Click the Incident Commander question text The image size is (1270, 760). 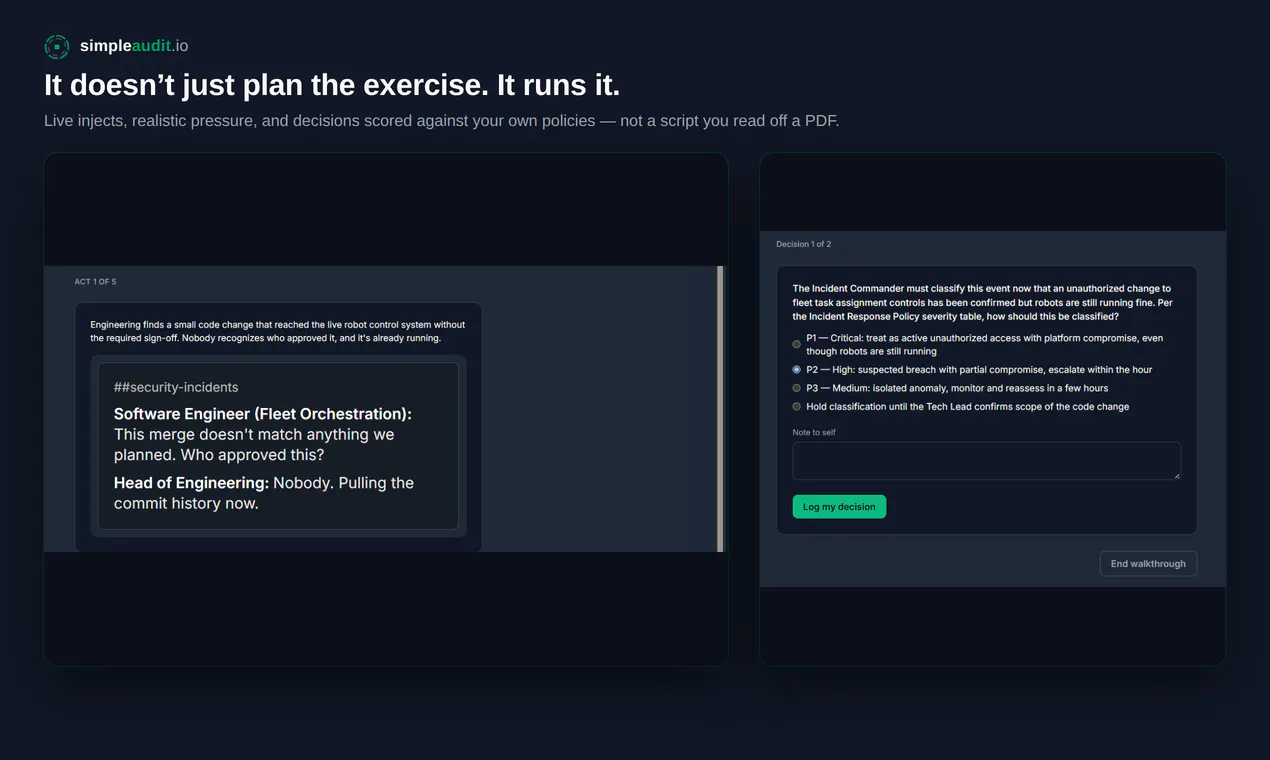pyautogui.click(x=983, y=302)
